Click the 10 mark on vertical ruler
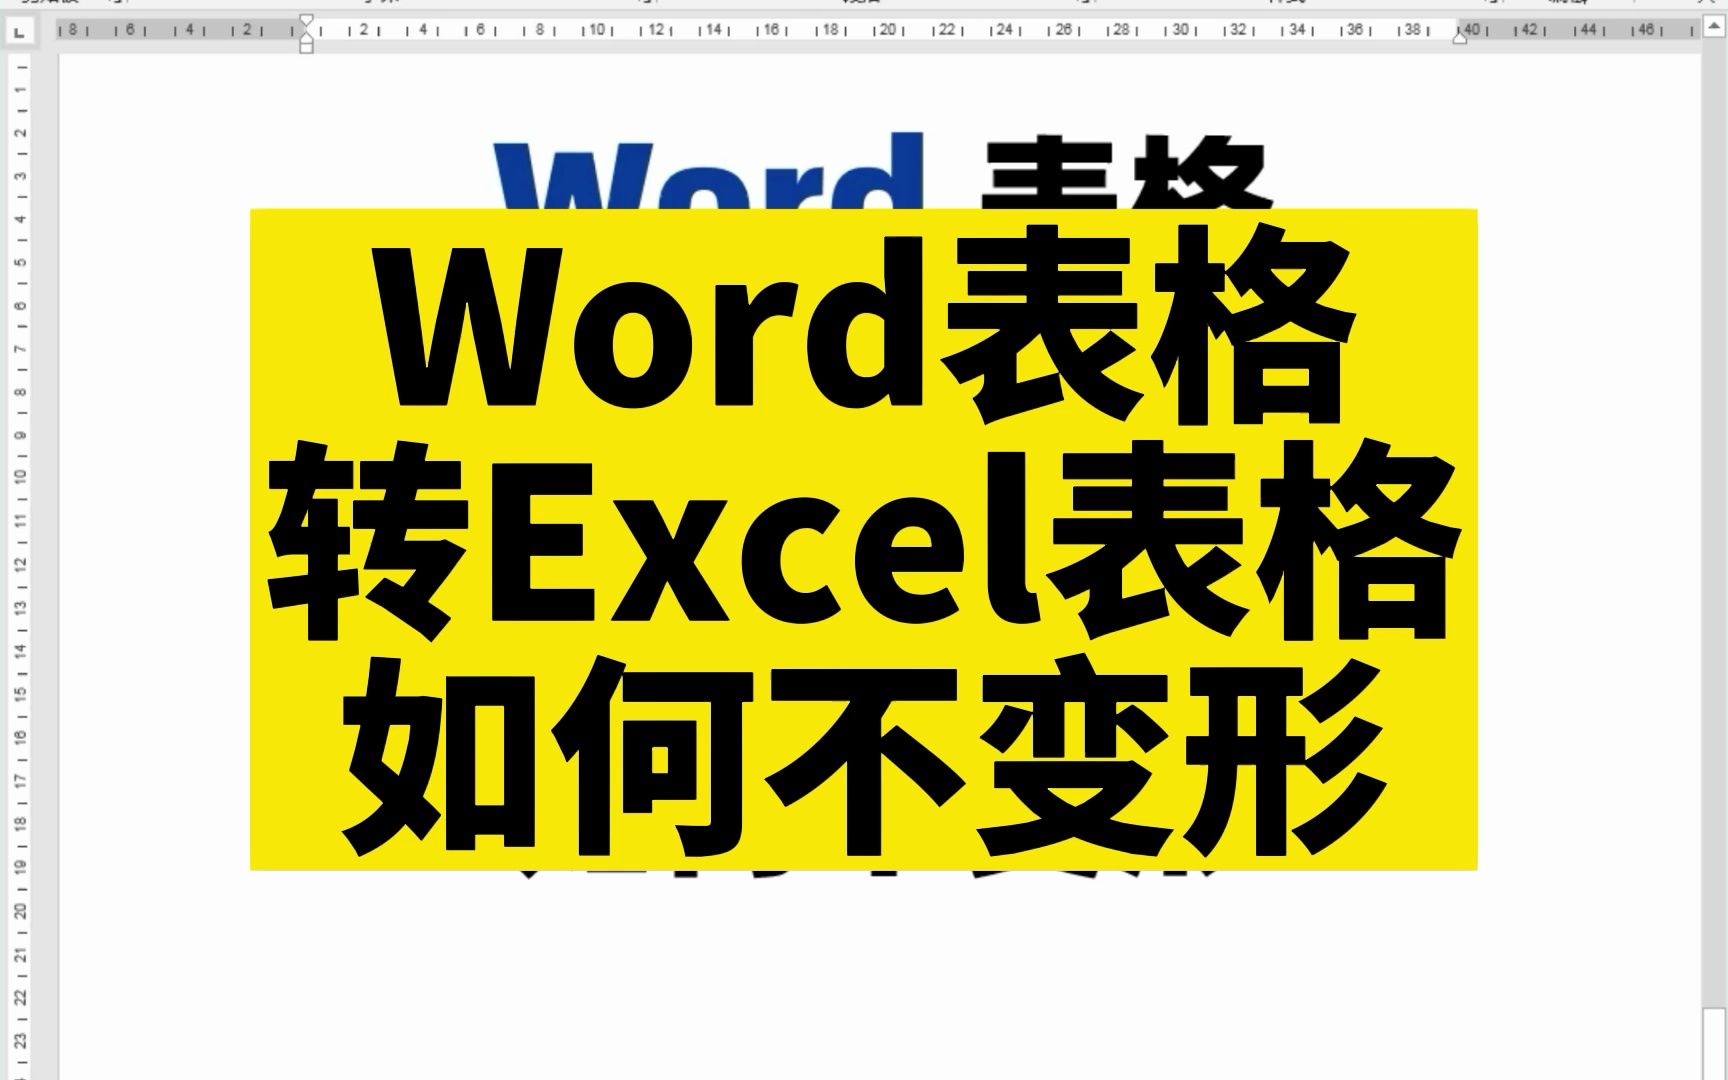The height and width of the screenshot is (1080, 1728). 20,477
